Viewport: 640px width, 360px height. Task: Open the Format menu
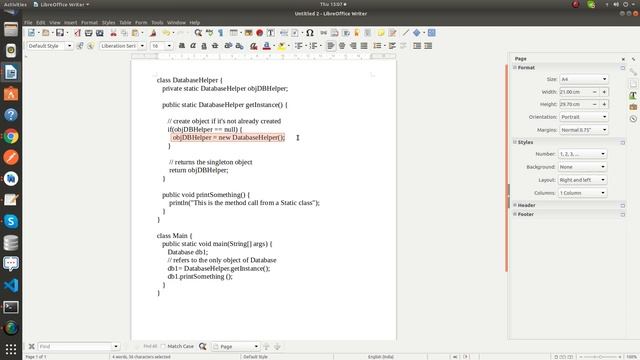click(x=89, y=22)
